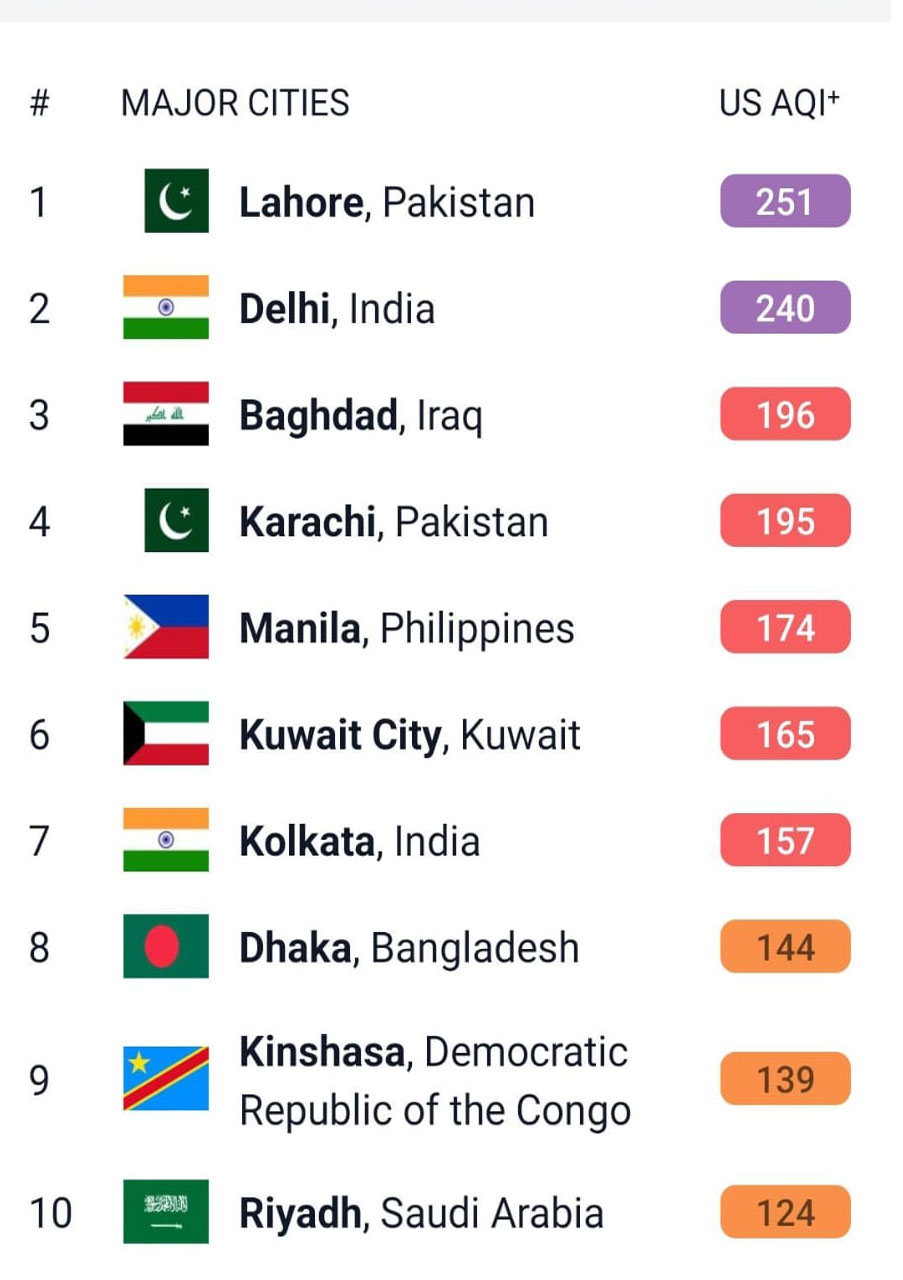Click the DR Congo flag icon

pyautogui.click(x=166, y=1079)
